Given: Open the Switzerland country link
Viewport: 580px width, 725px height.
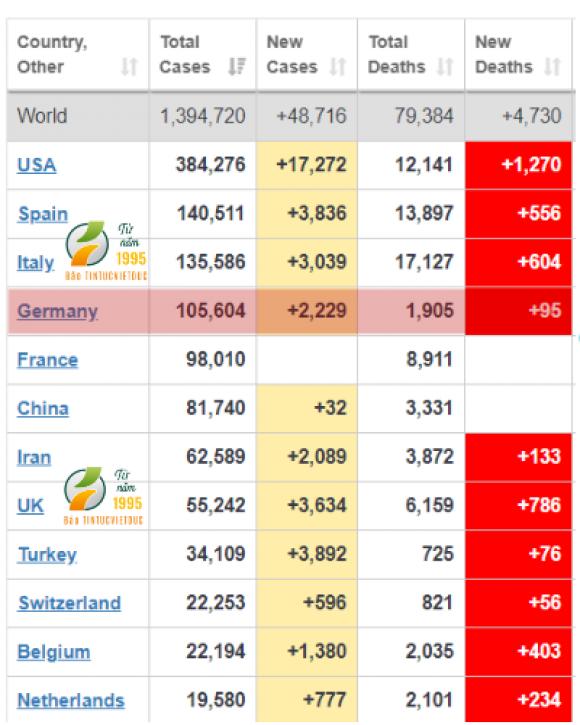Looking at the screenshot, I should 69,603.
